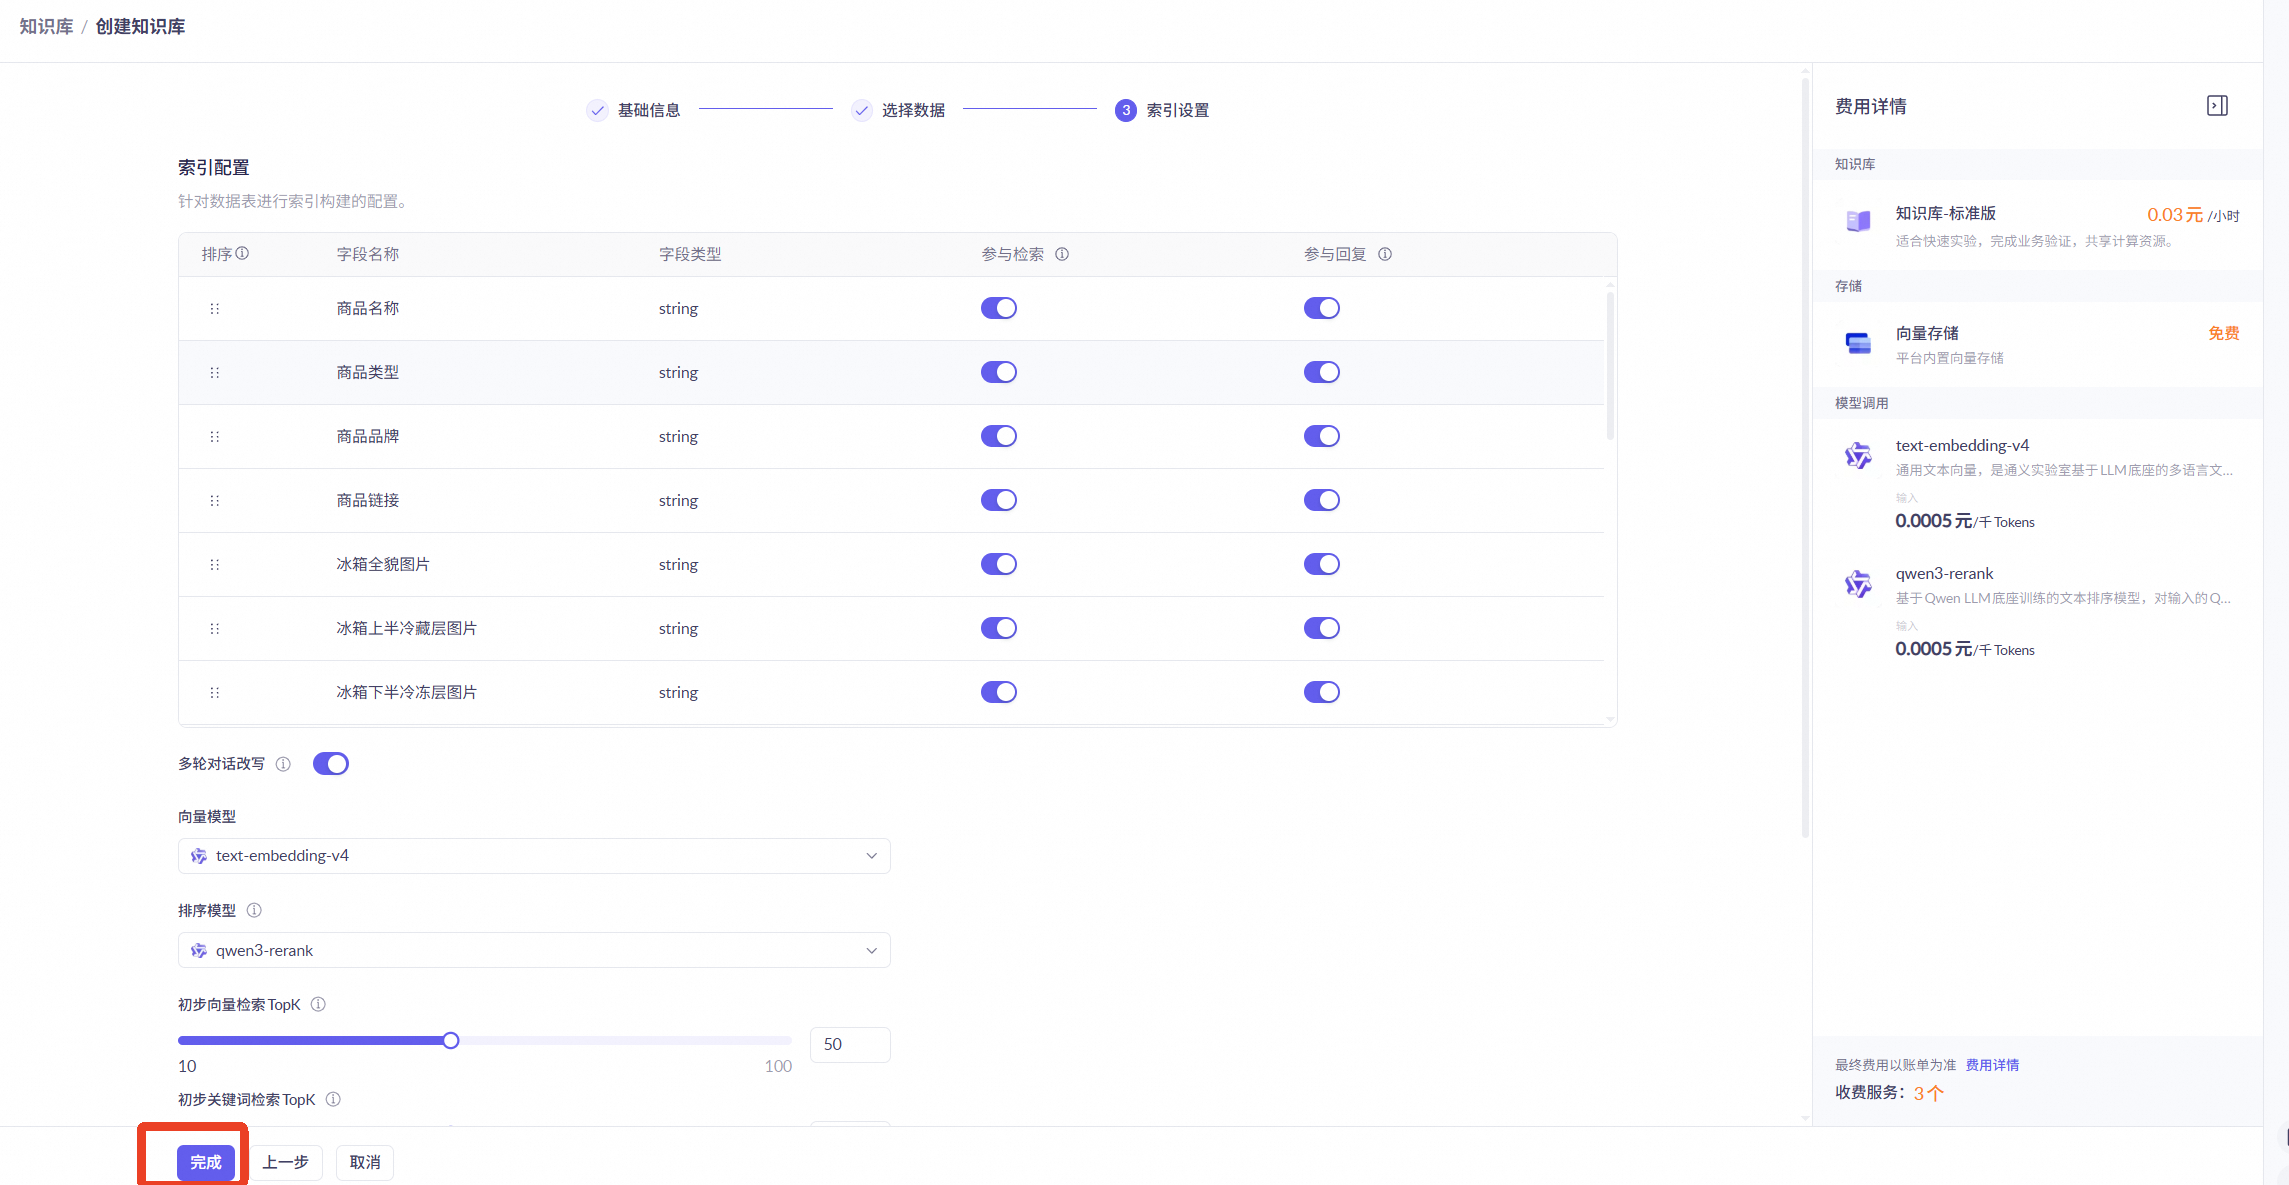Click the 完成 button
Image resolution: width=2289 pixels, height=1185 pixels.
[x=206, y=1162]
